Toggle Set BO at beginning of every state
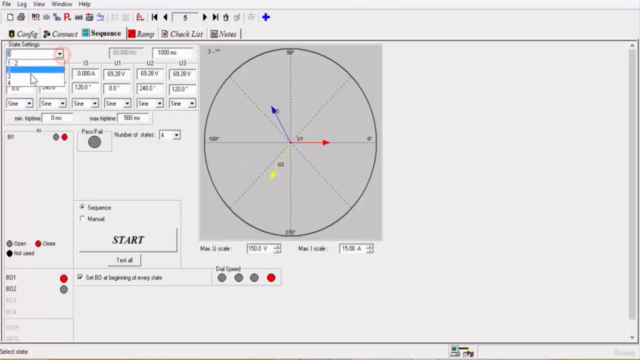The width and height of the screenshot is (640, 360). click(80, 277)
